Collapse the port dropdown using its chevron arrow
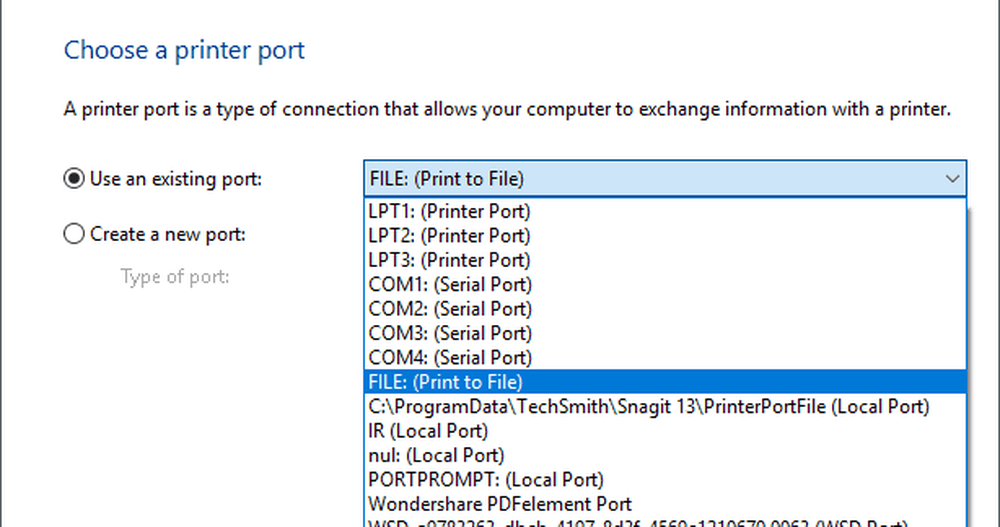The height and width of the screenshot is (527, 1000). pos(949,179)
